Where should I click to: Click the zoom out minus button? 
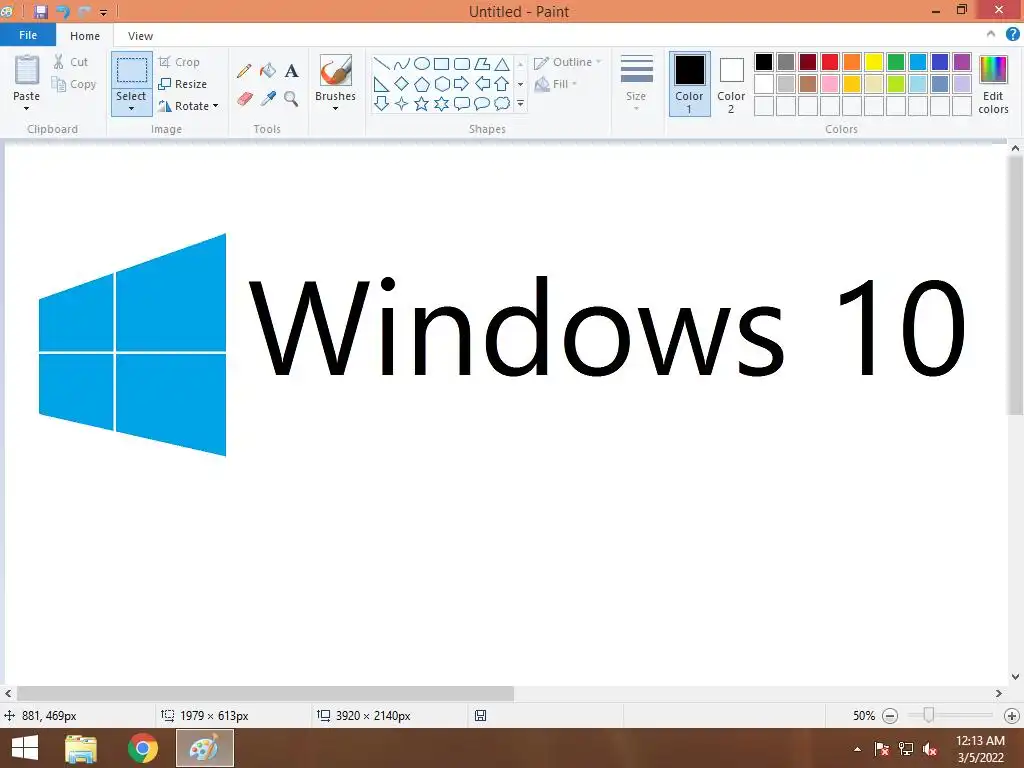(889, 716)
